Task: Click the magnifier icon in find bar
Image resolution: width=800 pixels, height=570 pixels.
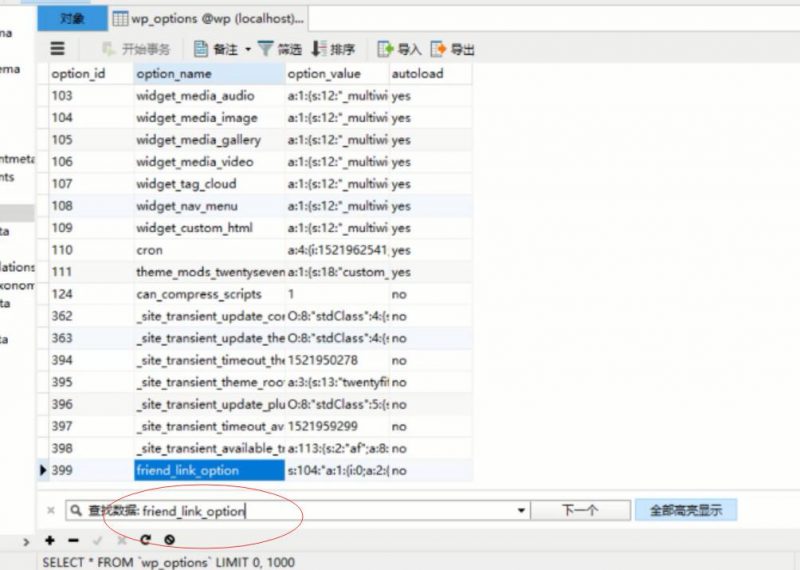Action: point(76,510)
